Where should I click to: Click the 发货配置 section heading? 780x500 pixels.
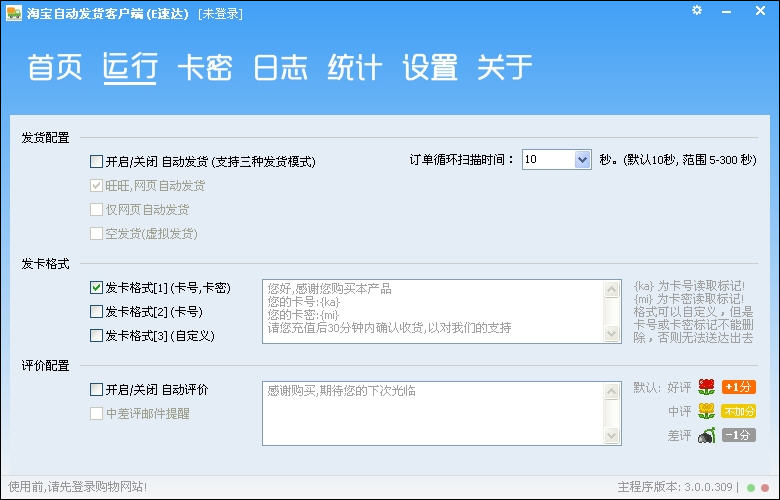[x=45, y=138]
